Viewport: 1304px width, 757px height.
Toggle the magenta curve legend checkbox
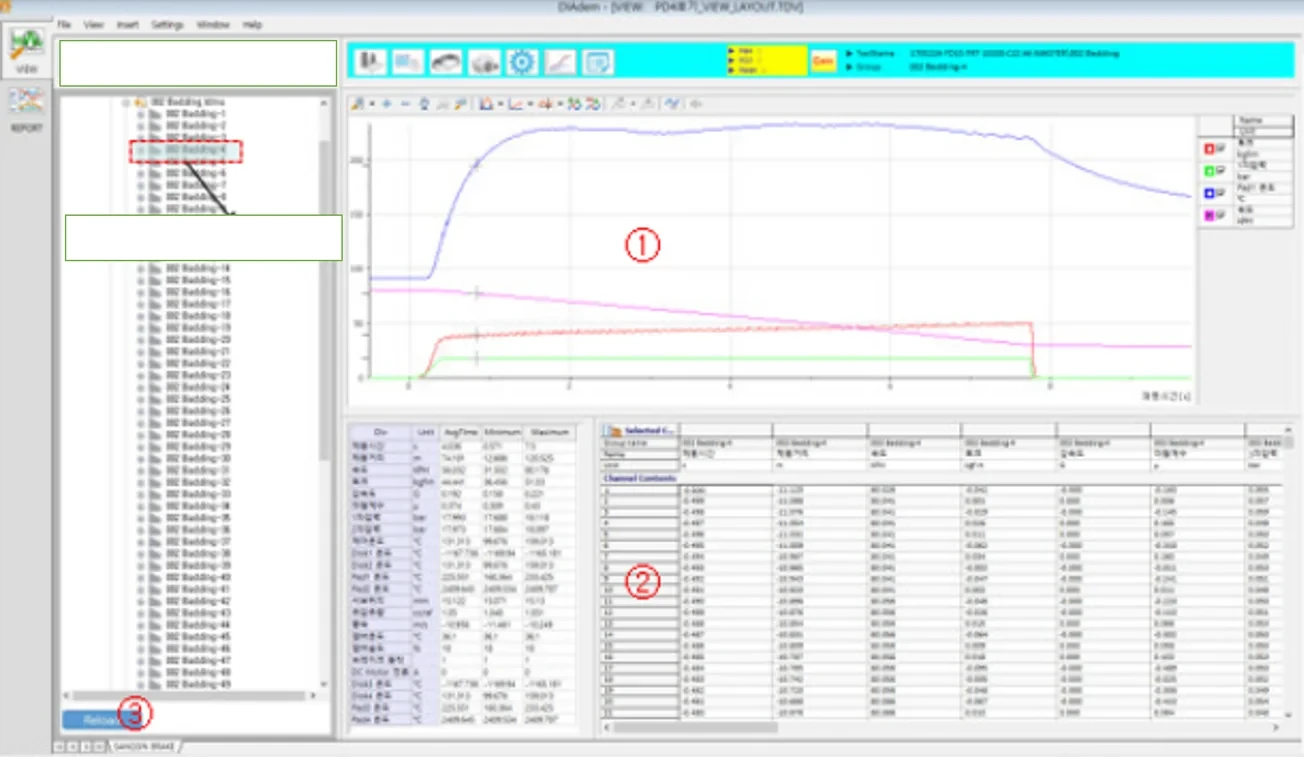[x=1220, y=215]
